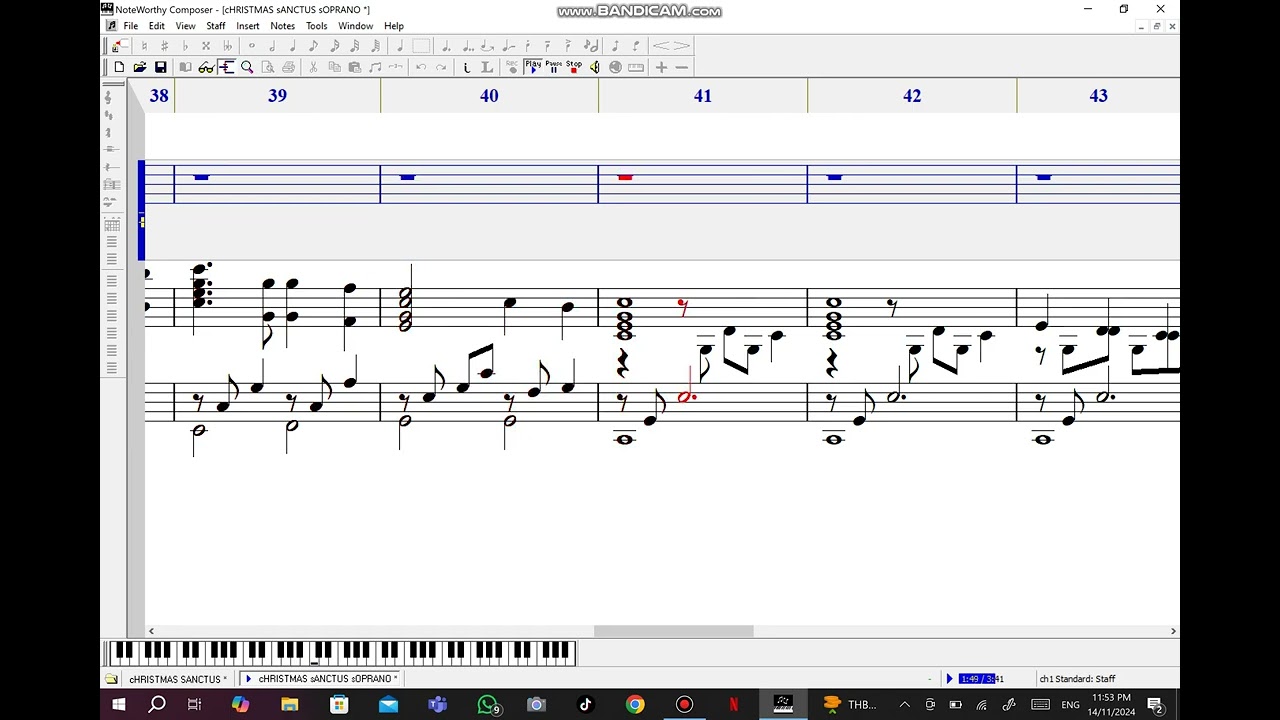Open Google Chrome from the taskbar

click(x=635, y=705)
